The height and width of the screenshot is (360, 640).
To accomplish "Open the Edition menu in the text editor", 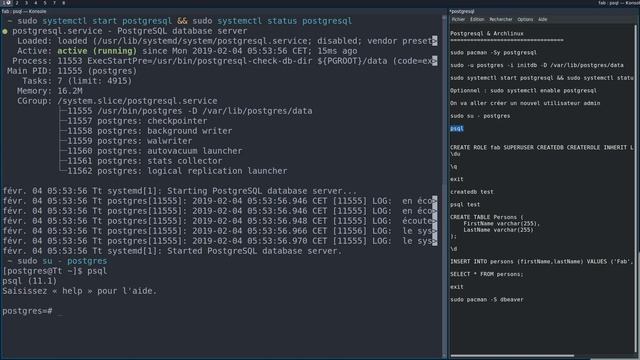I will coord(477,19).
